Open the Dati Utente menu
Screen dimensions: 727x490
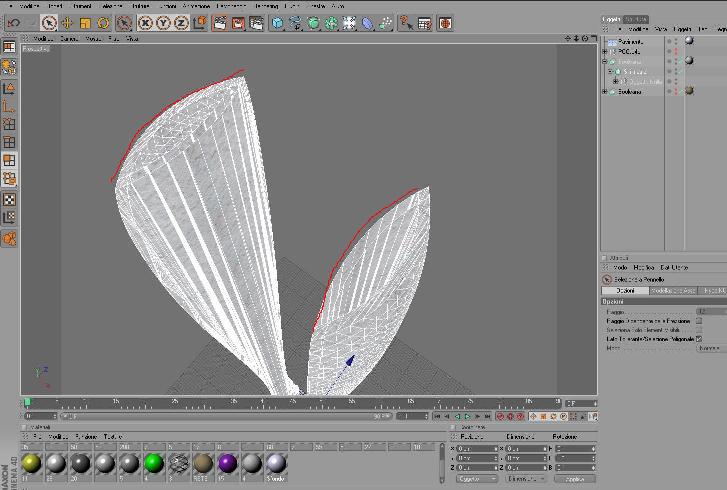pyautogui.click(x=674, y=267)
